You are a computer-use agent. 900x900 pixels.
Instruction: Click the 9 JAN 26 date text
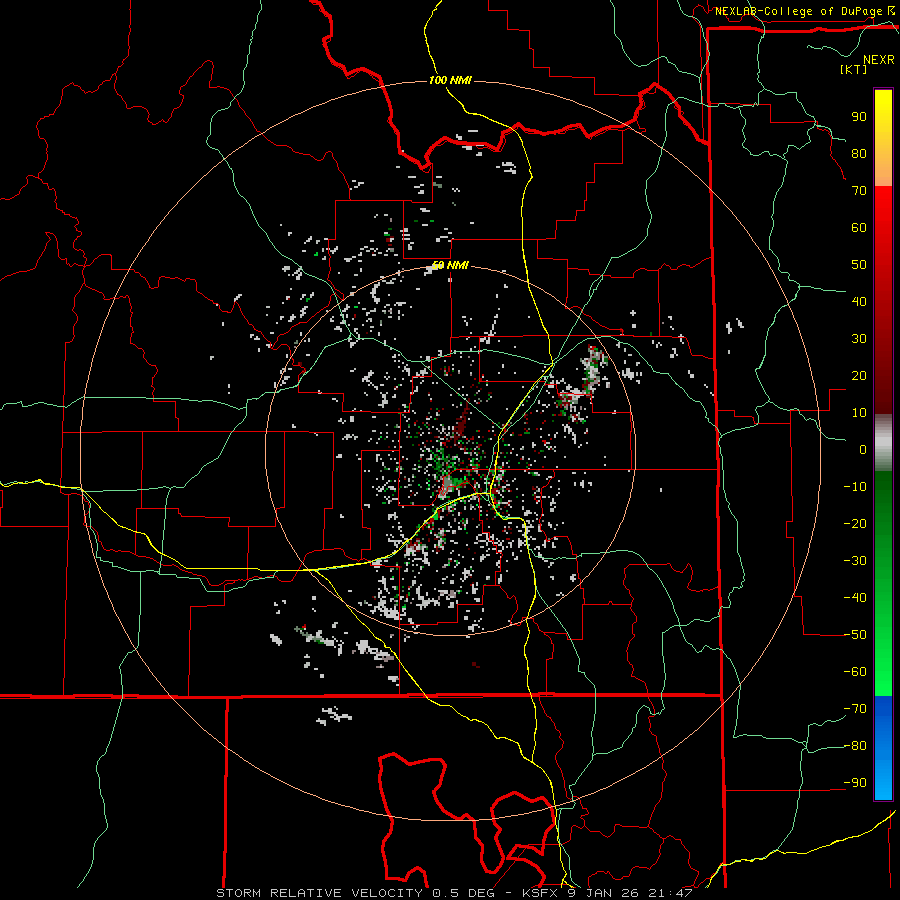(604, 893)
